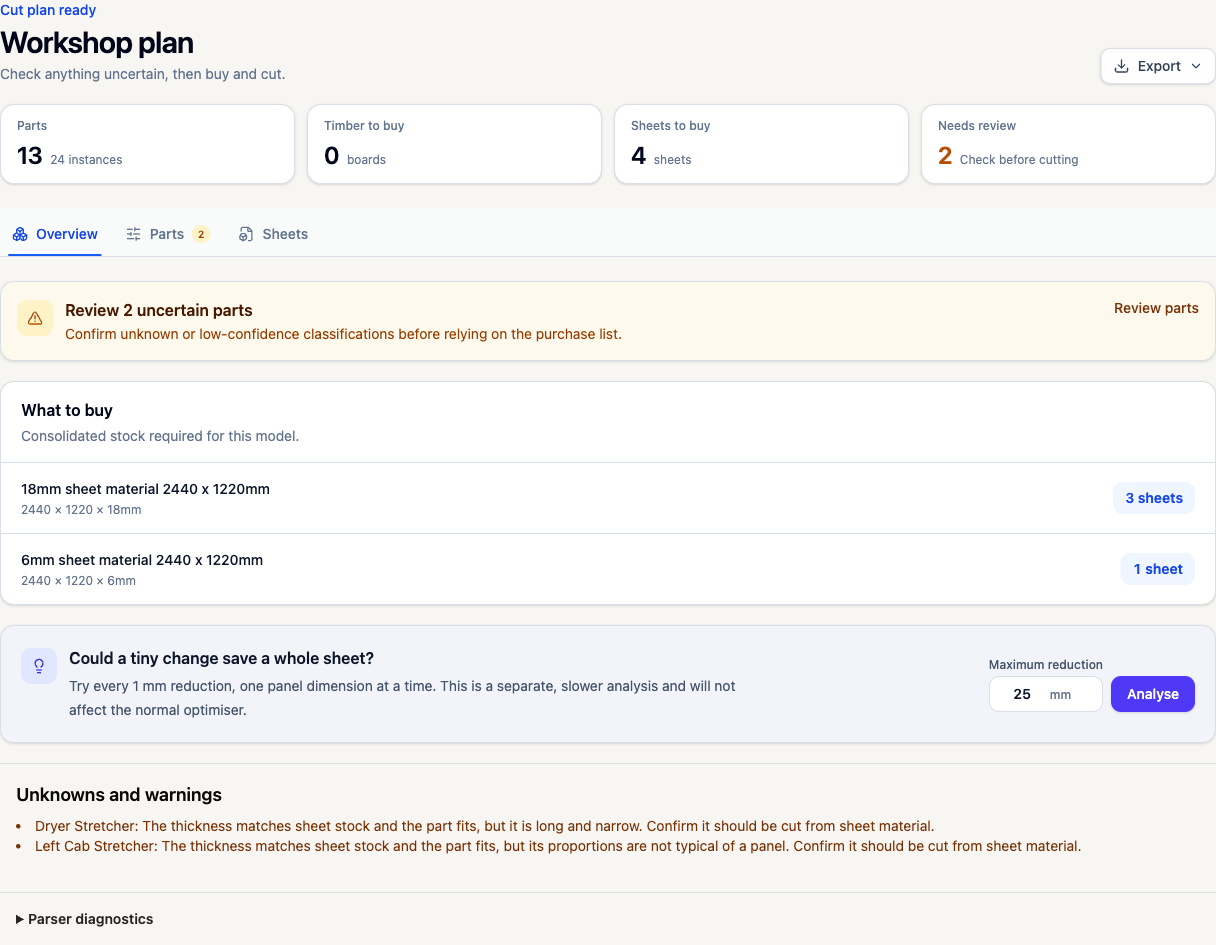Click the Needs review summary card
Viewport: 1216px width, 945px height.
pyautogui.click(x=1068, y=144)
